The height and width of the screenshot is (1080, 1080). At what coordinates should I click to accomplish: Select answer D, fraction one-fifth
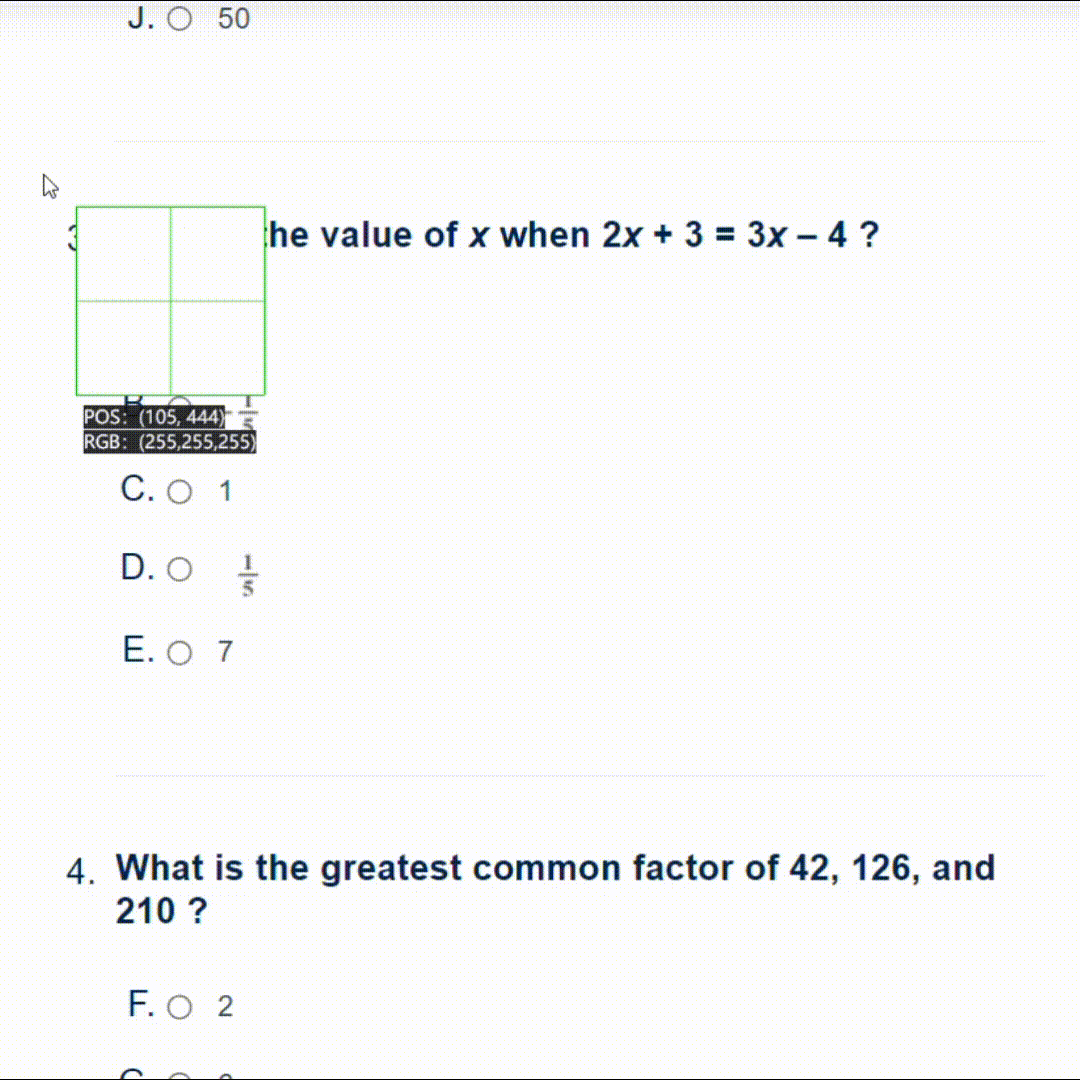point(180,569)
